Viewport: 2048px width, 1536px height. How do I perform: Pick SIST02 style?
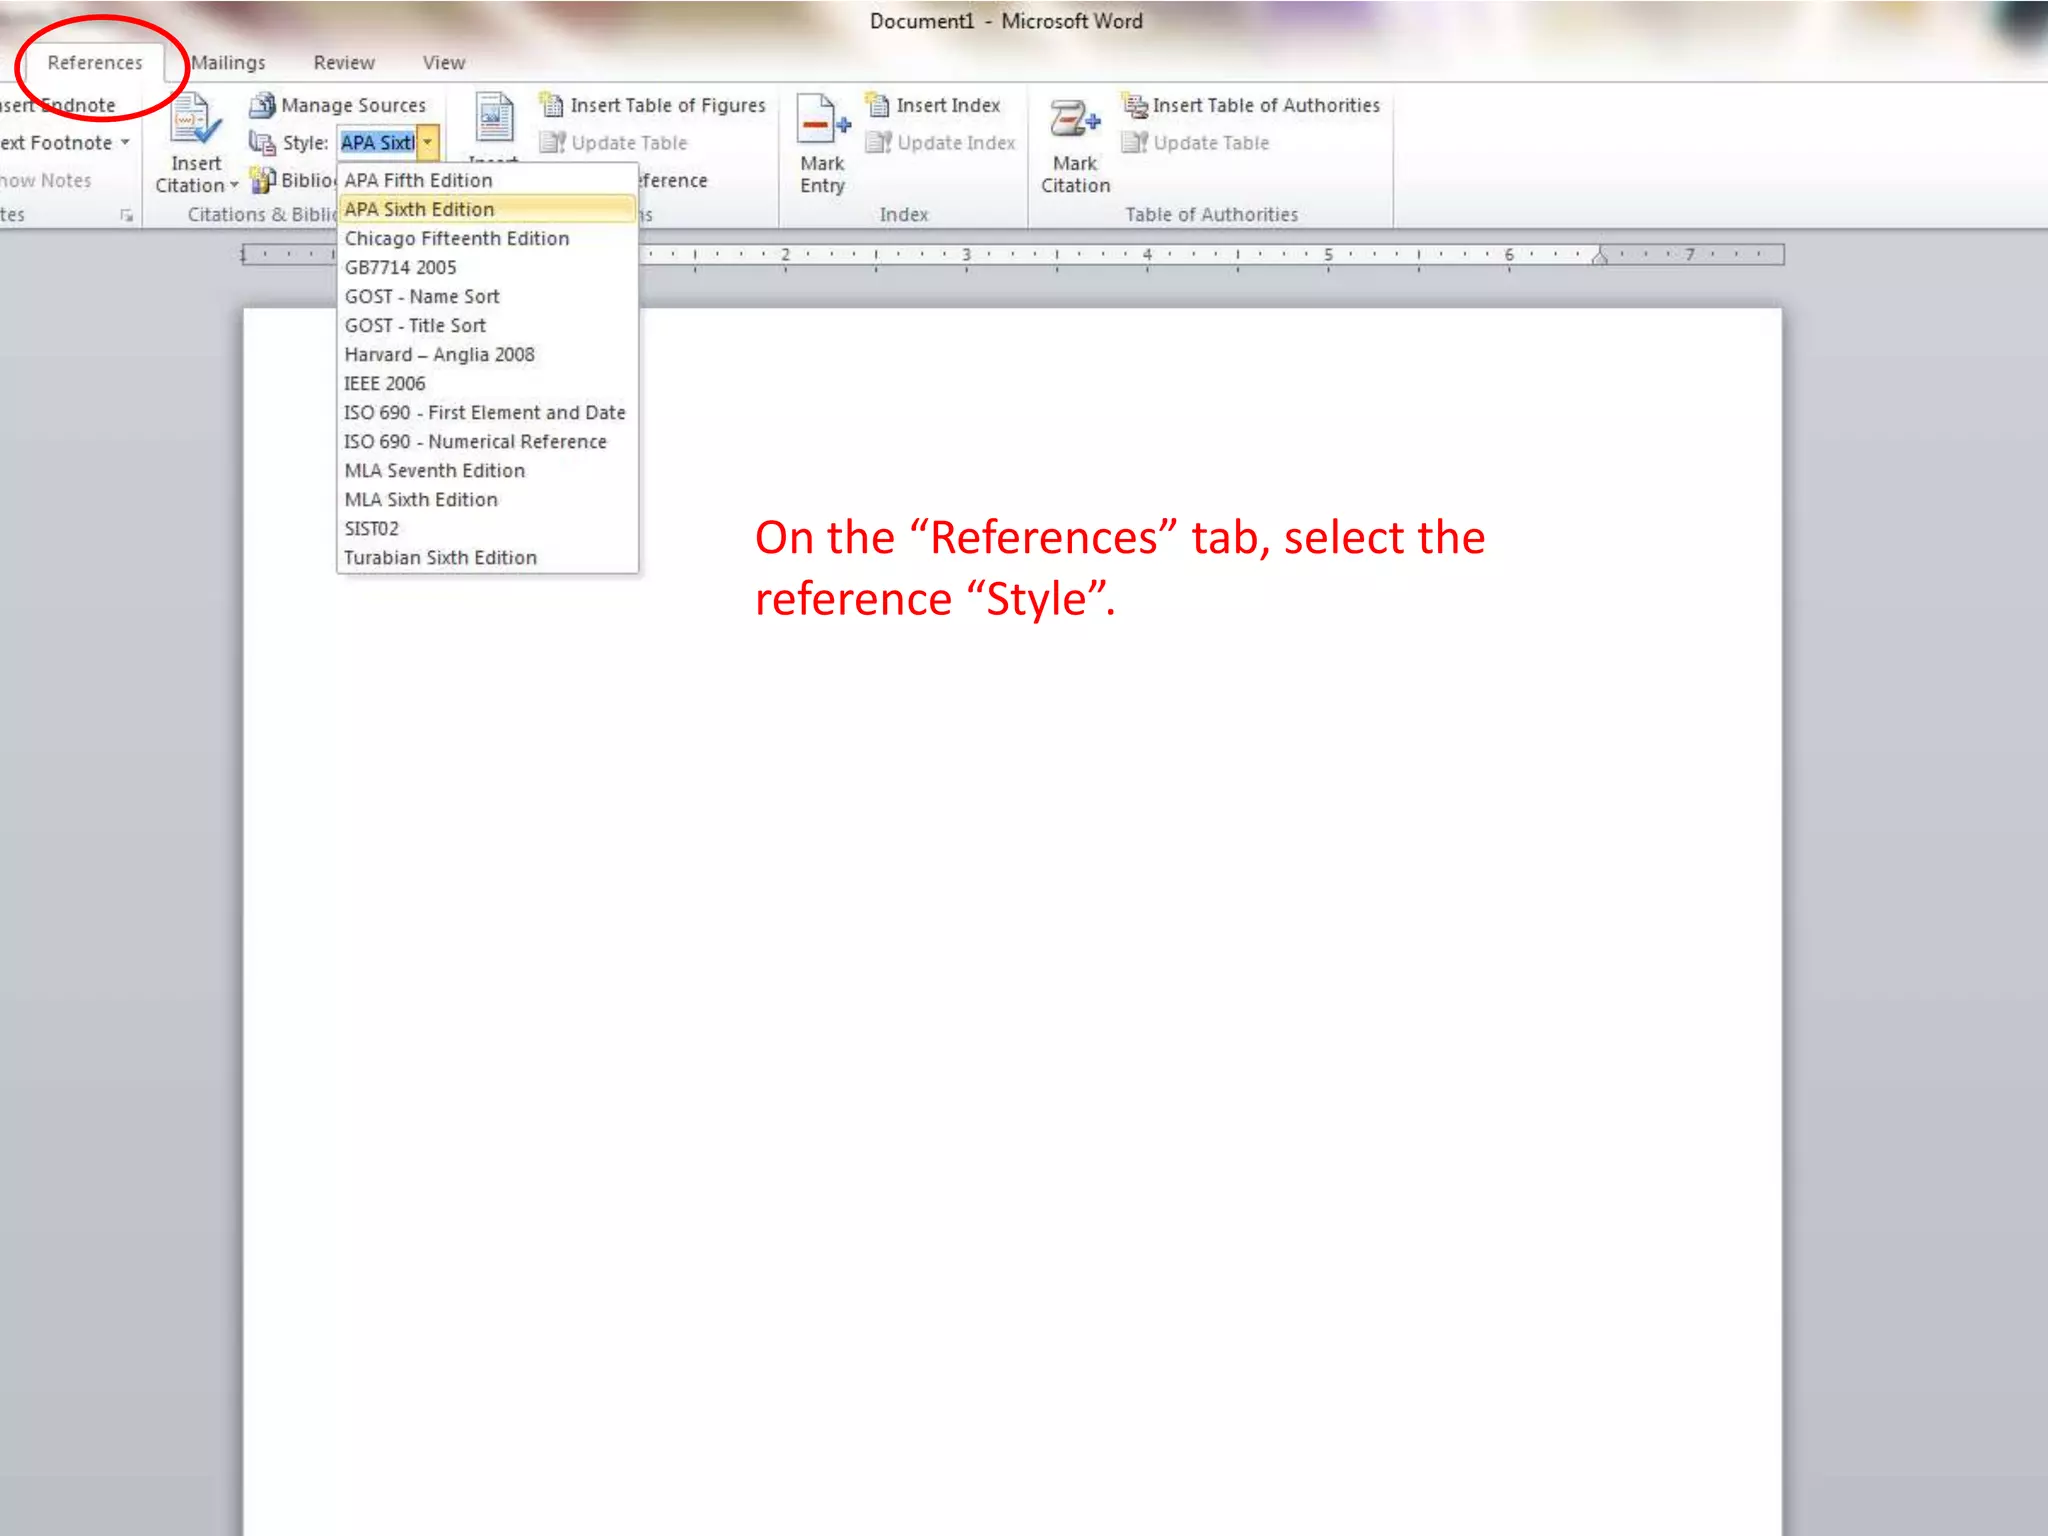pyautogui.click(x=487, y=528)
